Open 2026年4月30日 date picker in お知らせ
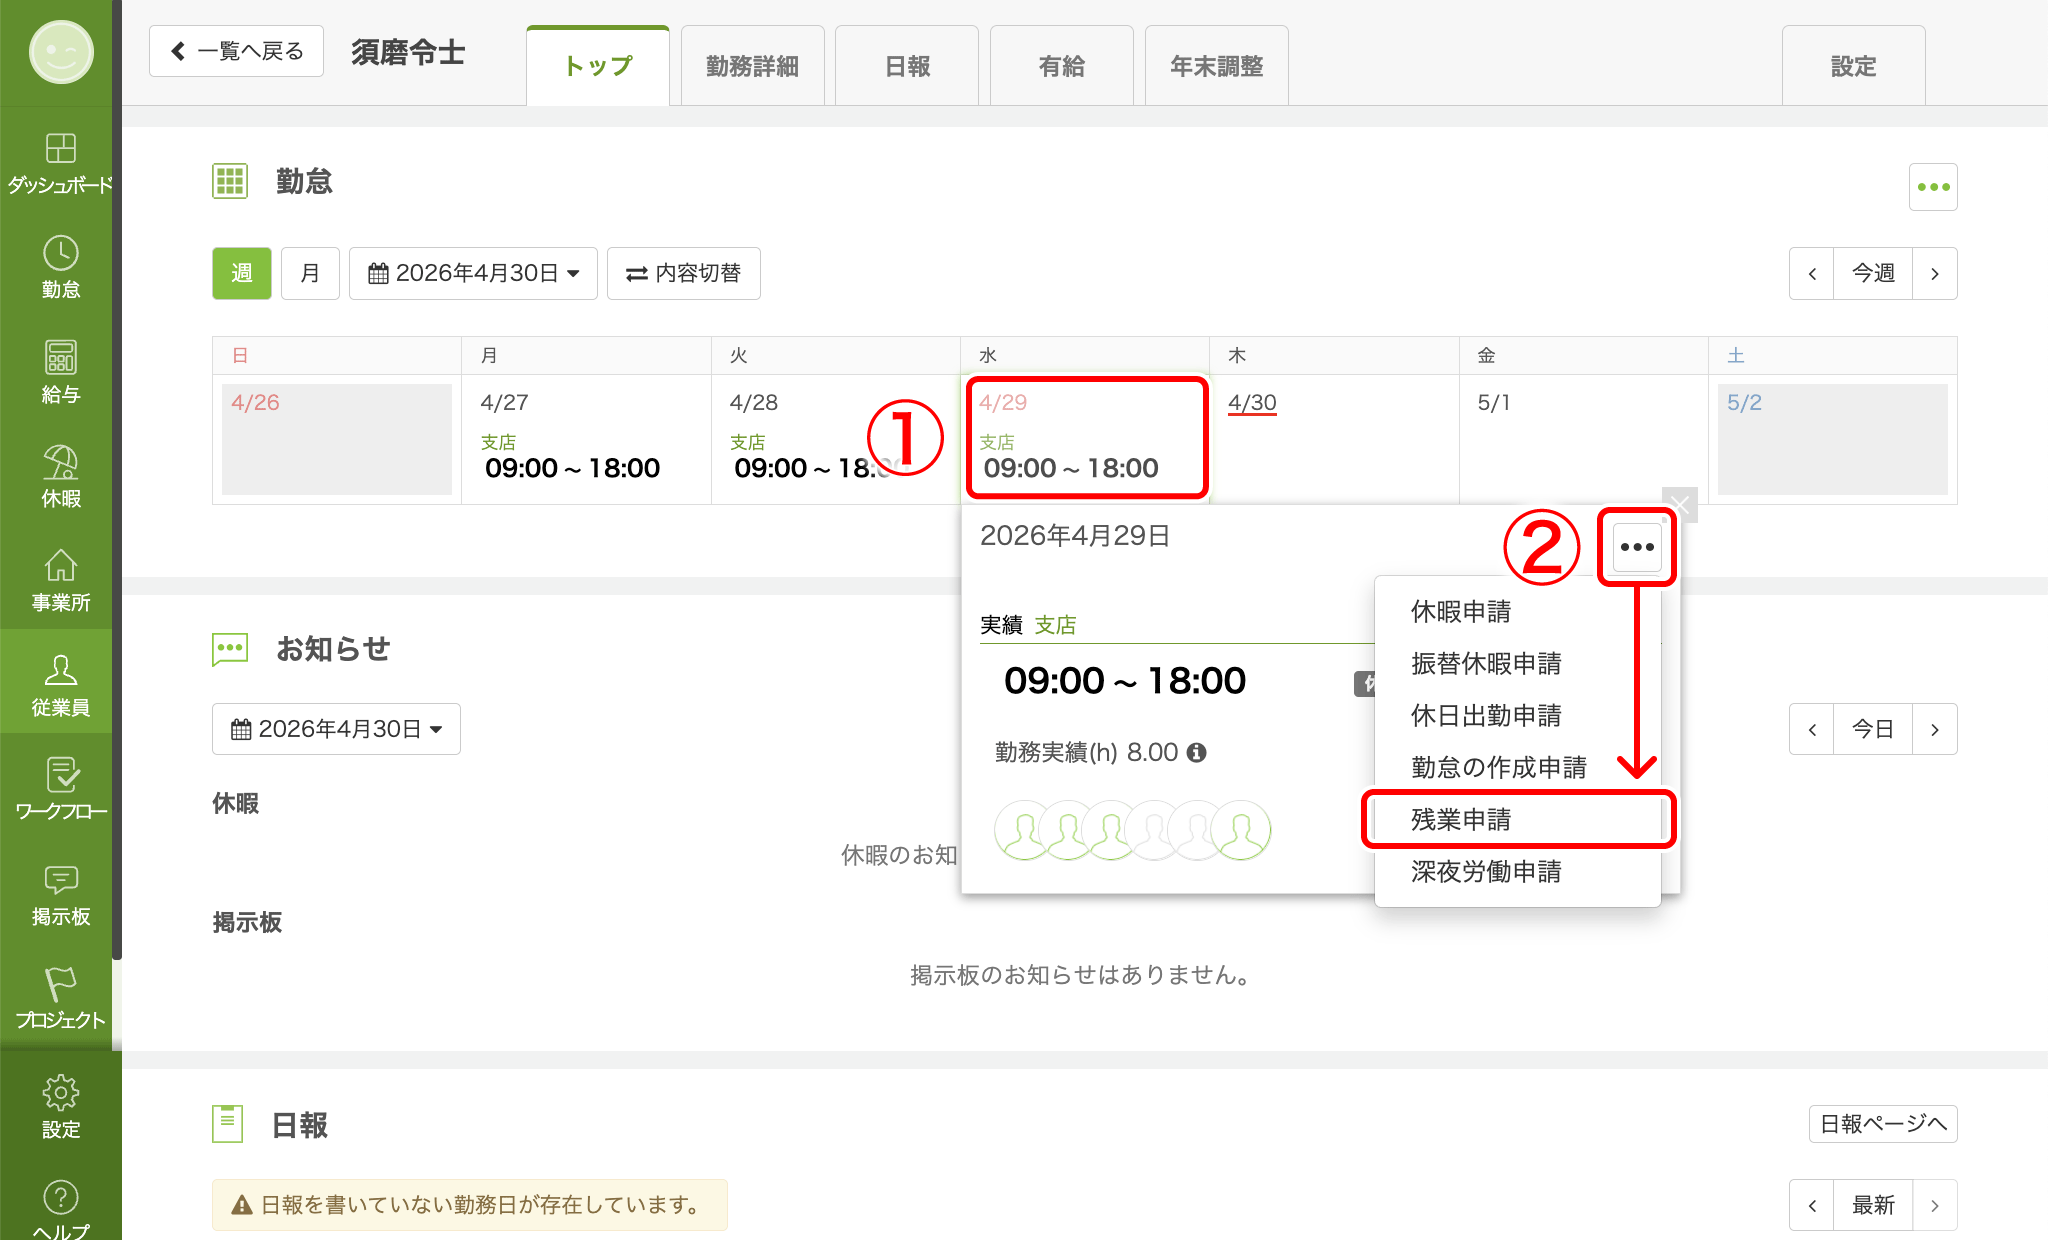This screenshot has width=2048, height=1240. (x=336, y=729)
